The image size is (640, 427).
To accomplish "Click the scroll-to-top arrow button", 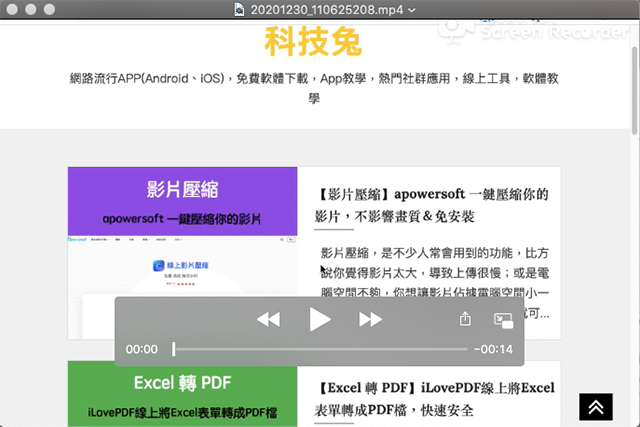I will point(596,407).
